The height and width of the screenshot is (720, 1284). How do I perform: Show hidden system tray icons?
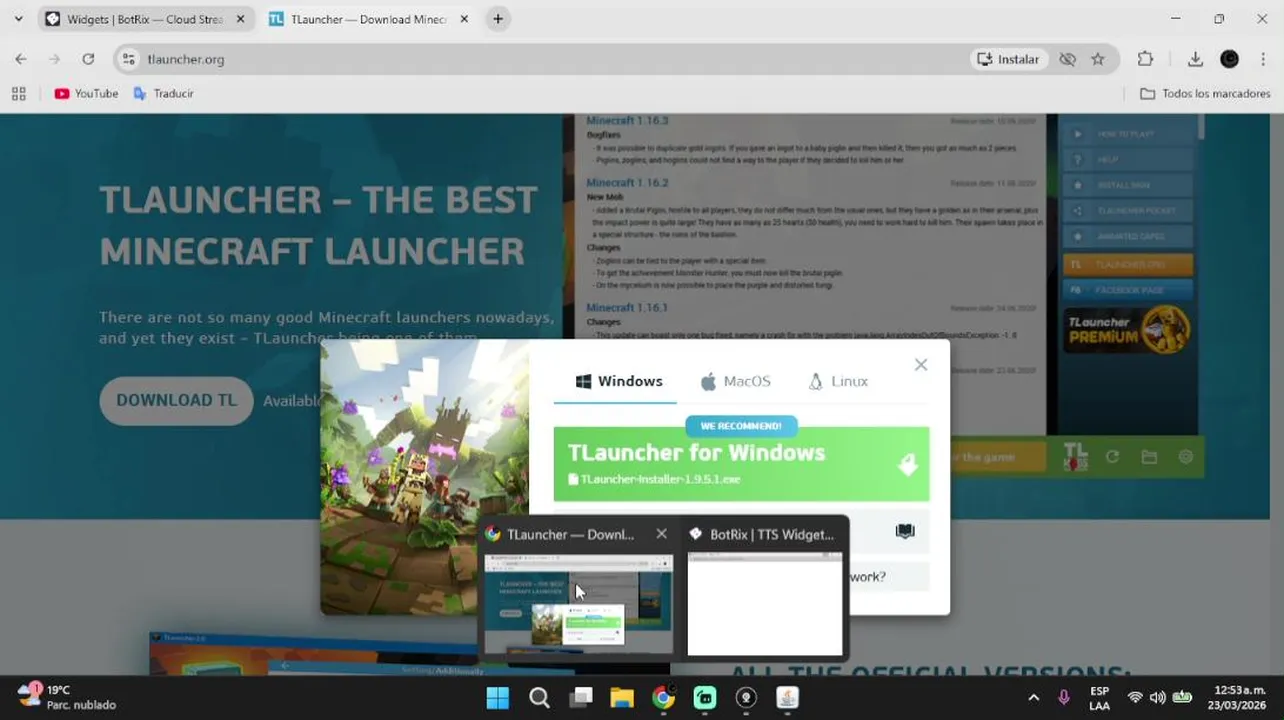pyautogui.click(x=1033, y=698)
